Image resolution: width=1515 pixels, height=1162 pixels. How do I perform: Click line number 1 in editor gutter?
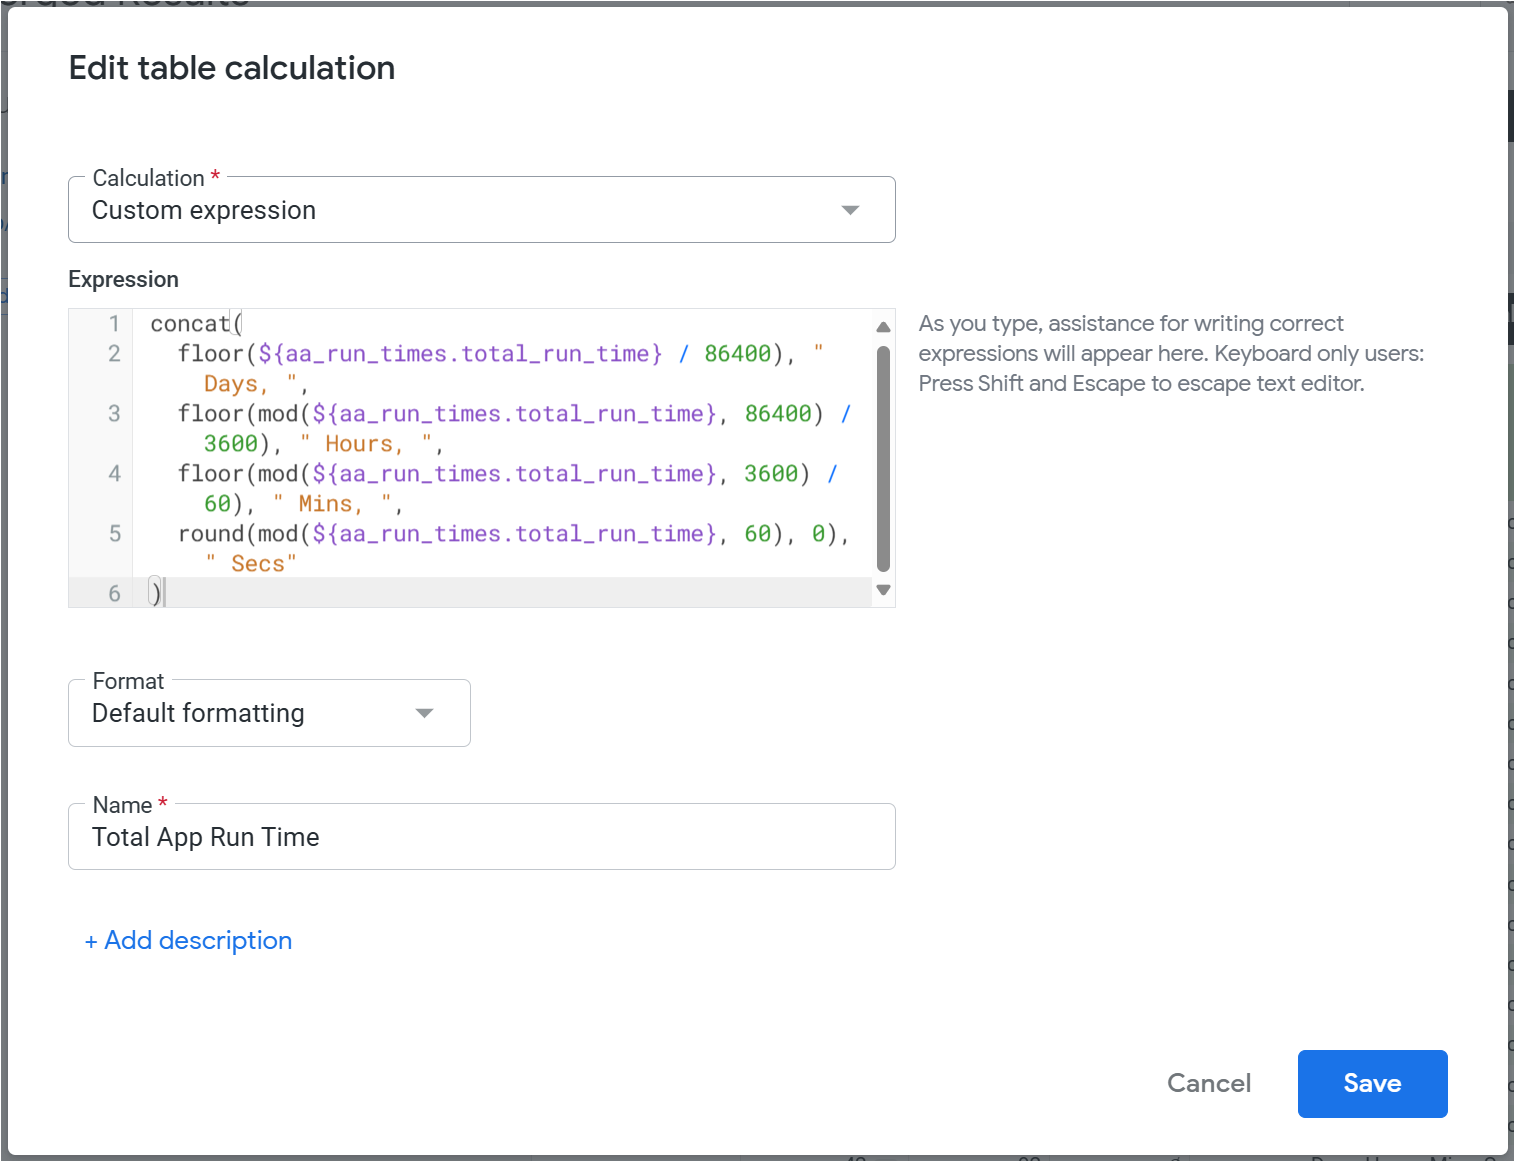pyautogui.click(x=114, y=324)
